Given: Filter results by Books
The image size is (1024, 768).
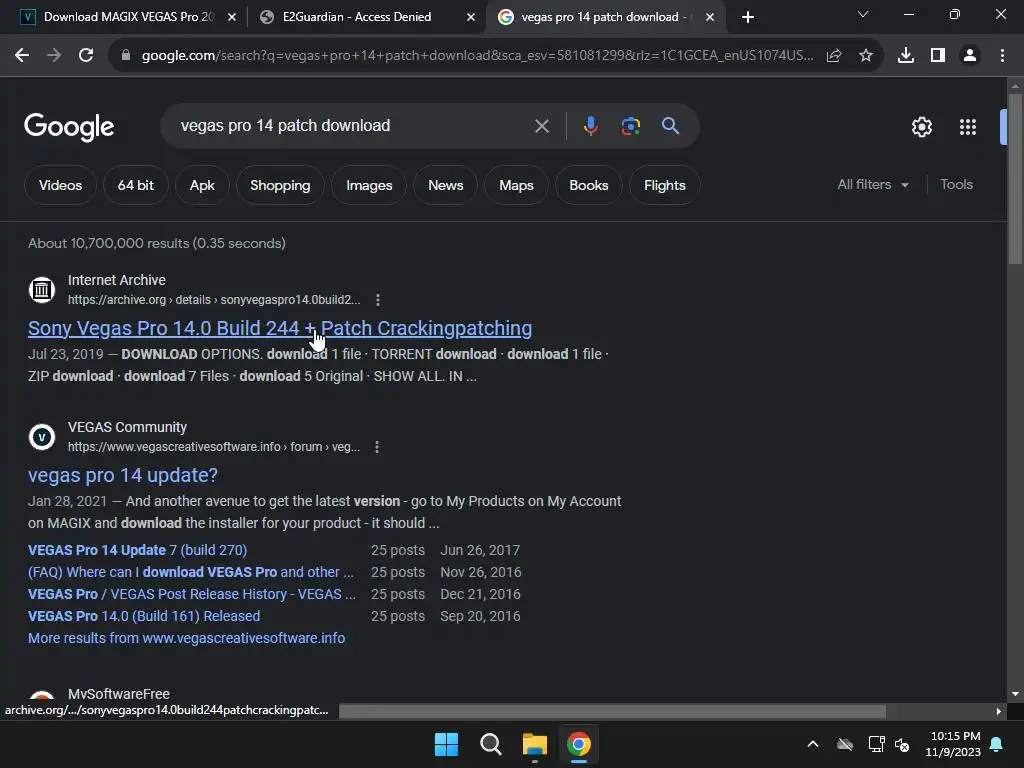Looking at the screenshot, I should click(x=588, y=185).
